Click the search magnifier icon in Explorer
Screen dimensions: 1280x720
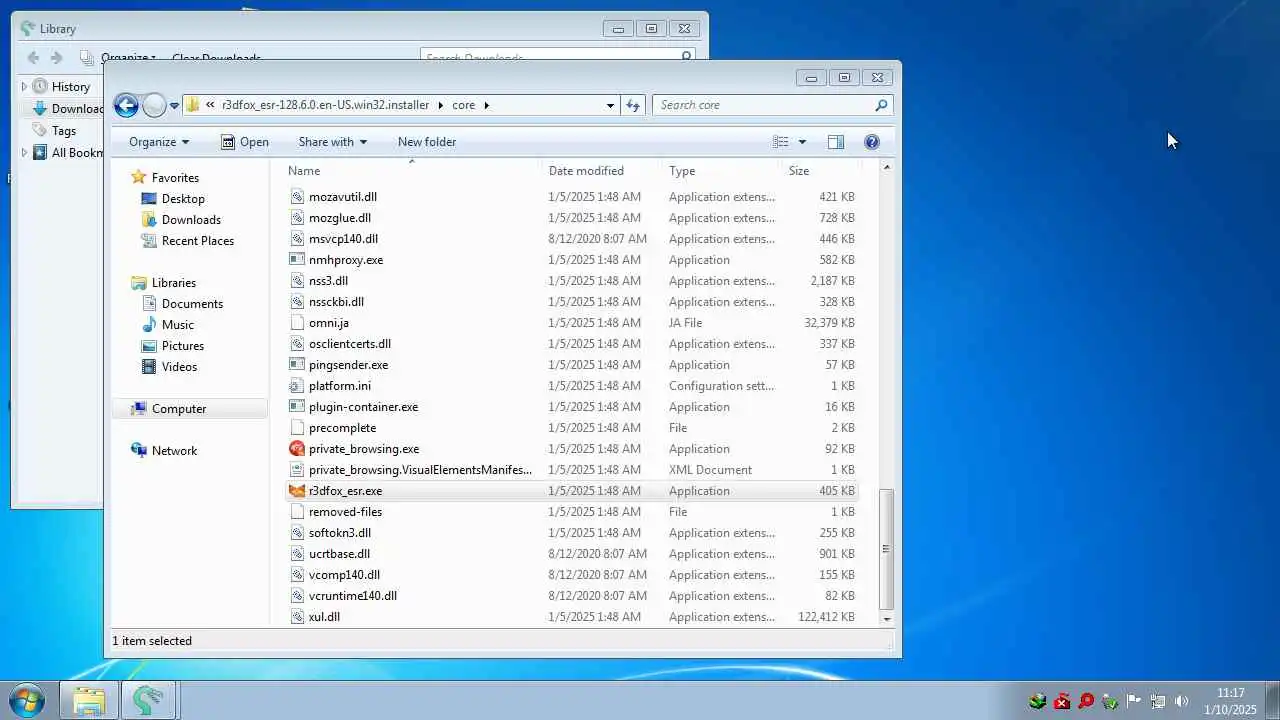pos(881,105)
